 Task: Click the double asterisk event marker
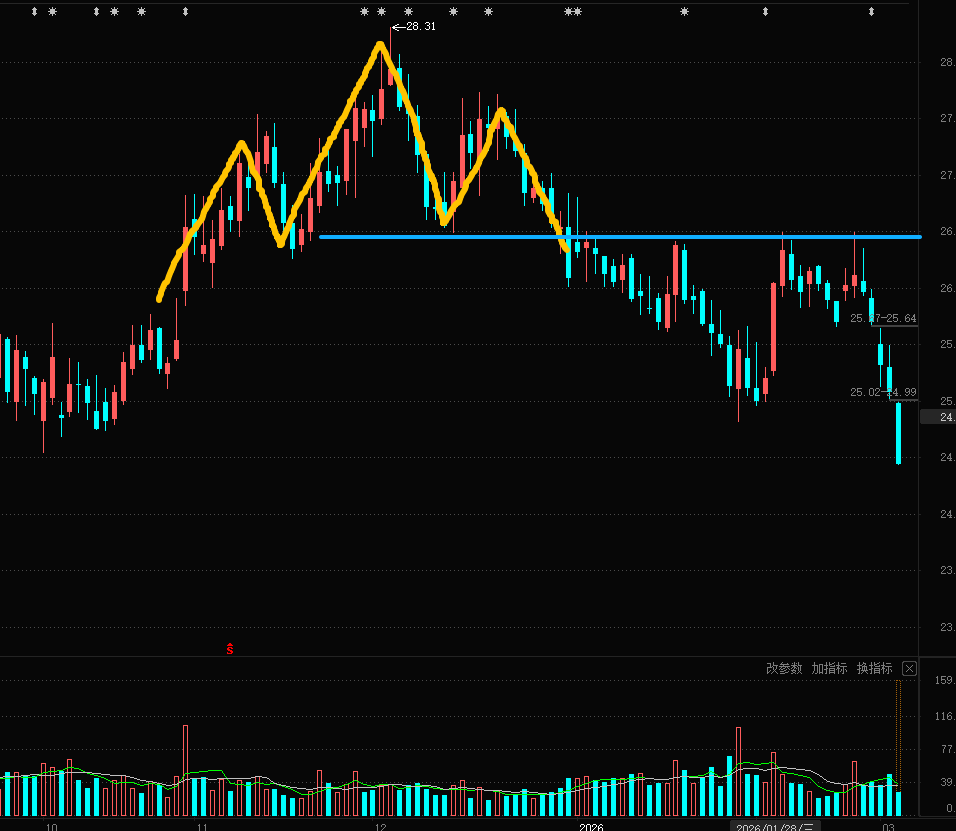(572, 12)
